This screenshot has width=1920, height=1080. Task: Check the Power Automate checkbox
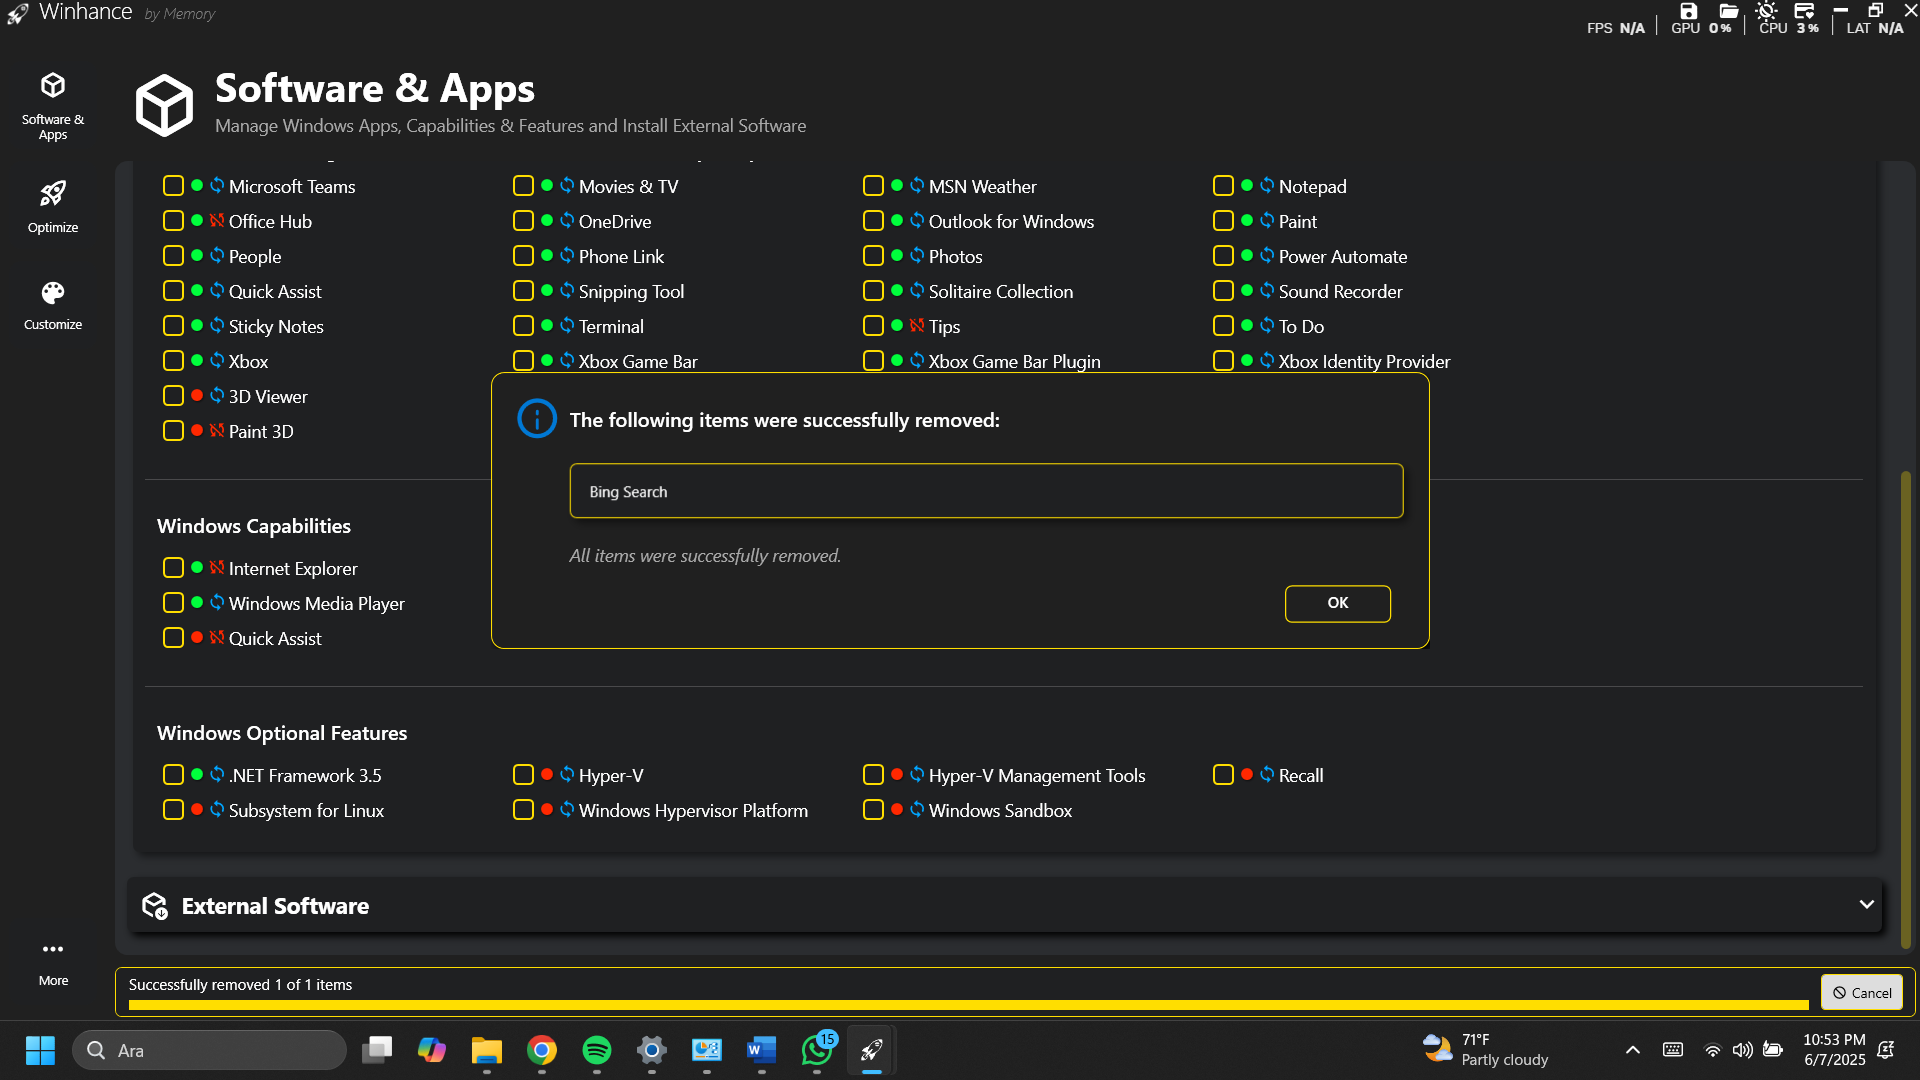[1223, 256]
